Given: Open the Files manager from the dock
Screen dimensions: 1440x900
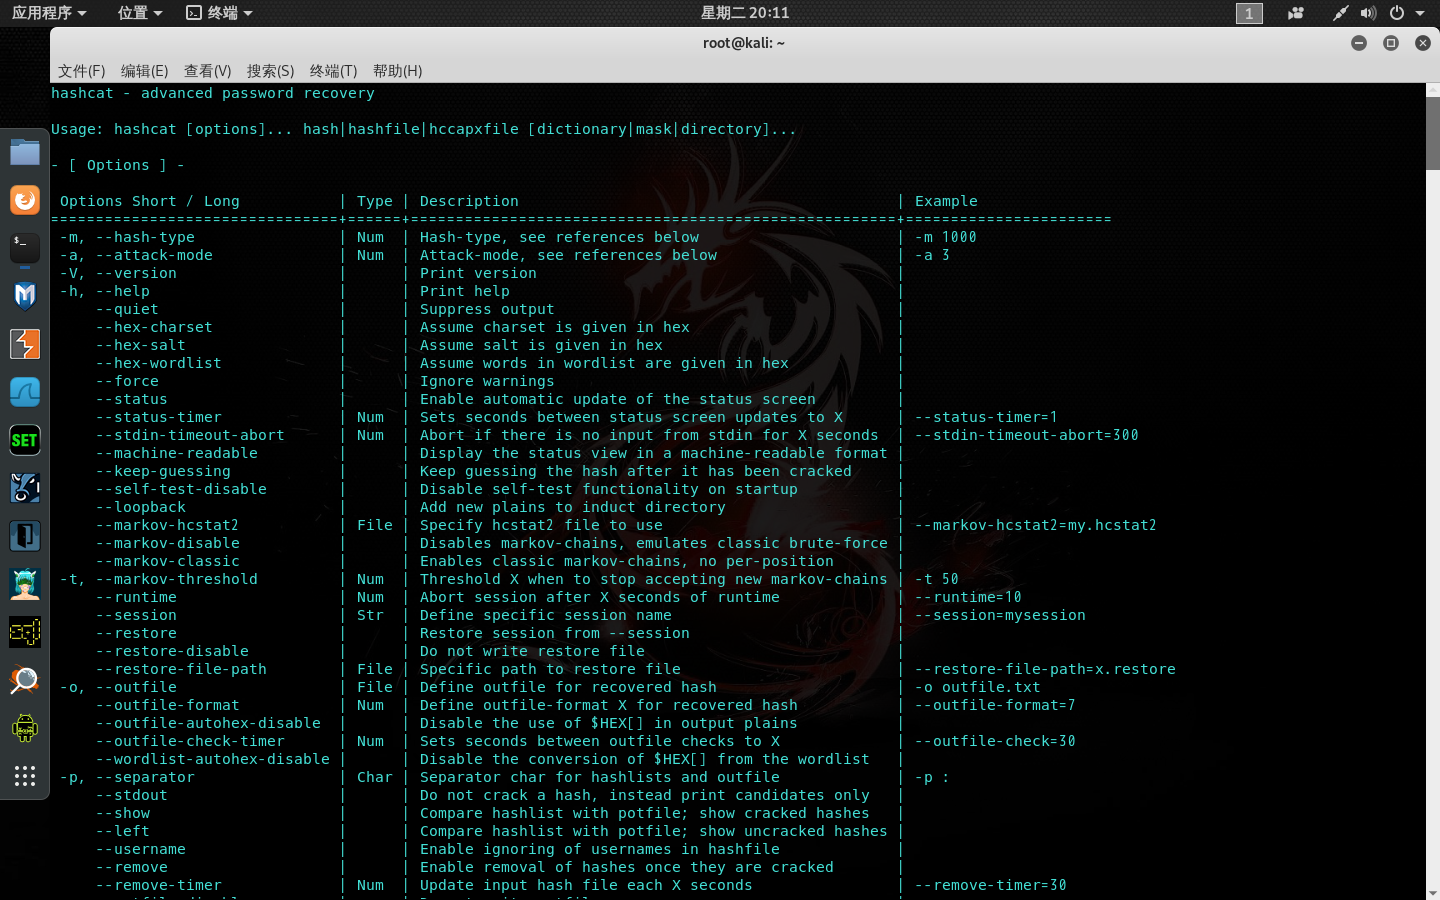Looking at the screenshot, I should click(x=25, y=152).
